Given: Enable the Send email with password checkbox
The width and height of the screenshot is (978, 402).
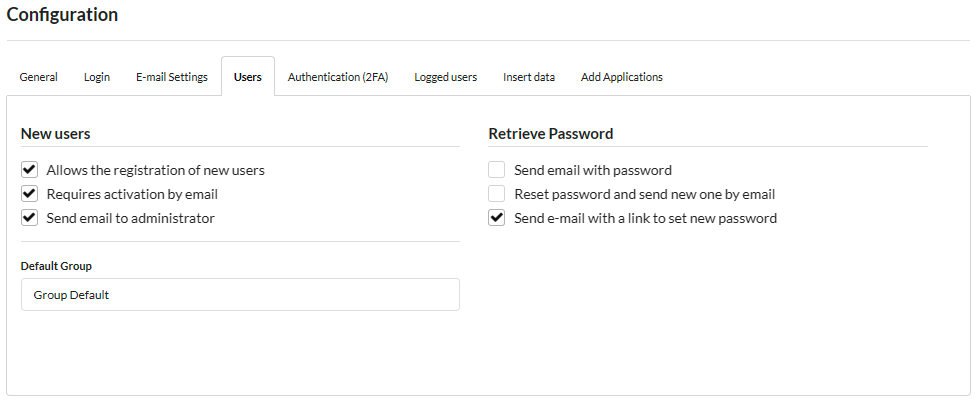Looking at the screenshot, I should 497,170.
